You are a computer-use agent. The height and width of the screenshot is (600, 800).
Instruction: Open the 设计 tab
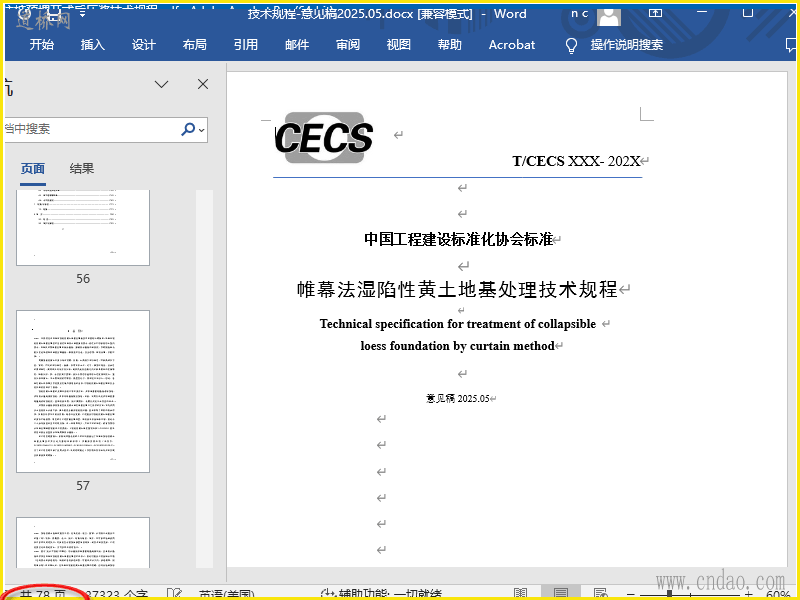click(x=144, y=45)
